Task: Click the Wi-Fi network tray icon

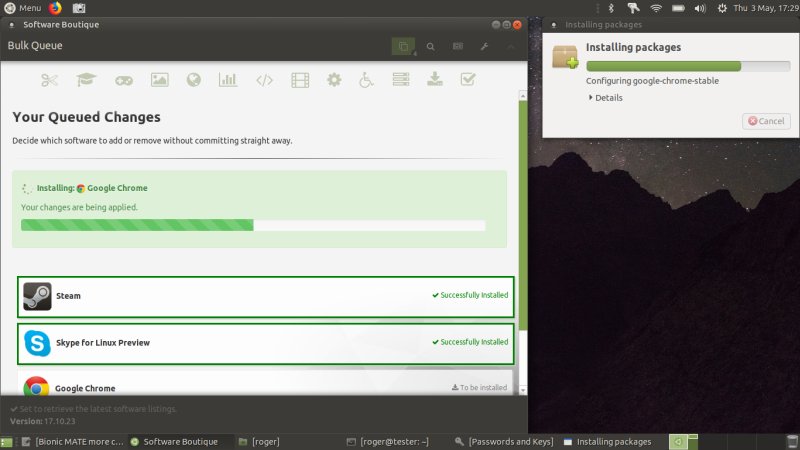Action: coord(656,8)
